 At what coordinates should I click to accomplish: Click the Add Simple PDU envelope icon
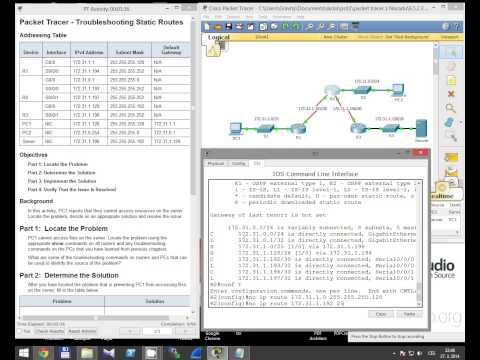(x=451, y=157)
